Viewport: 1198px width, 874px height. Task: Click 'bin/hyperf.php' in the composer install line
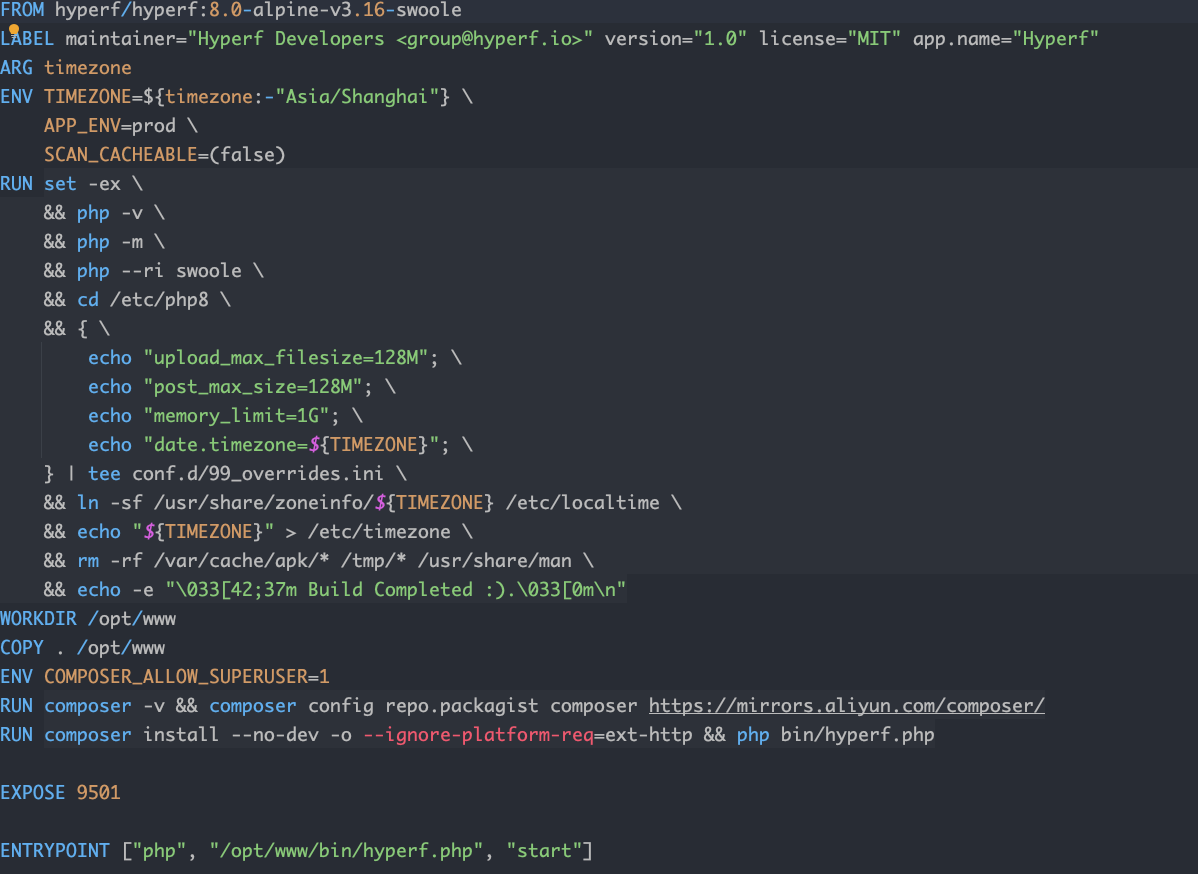[x=857, y=736]
